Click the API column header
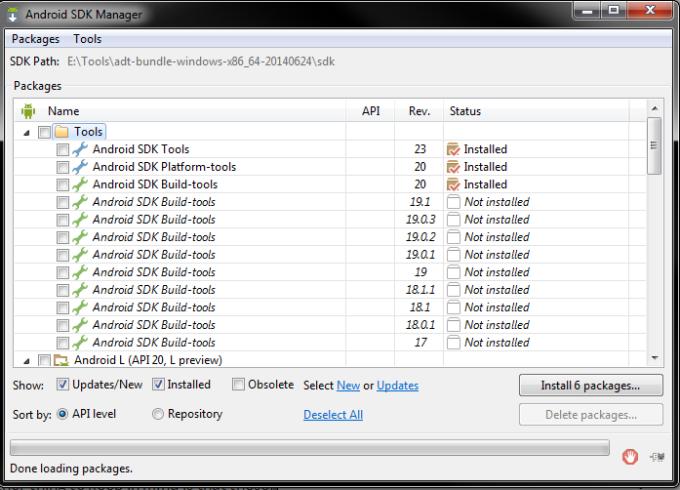This screenshot has height=490, width=680. tap(371, 111)
